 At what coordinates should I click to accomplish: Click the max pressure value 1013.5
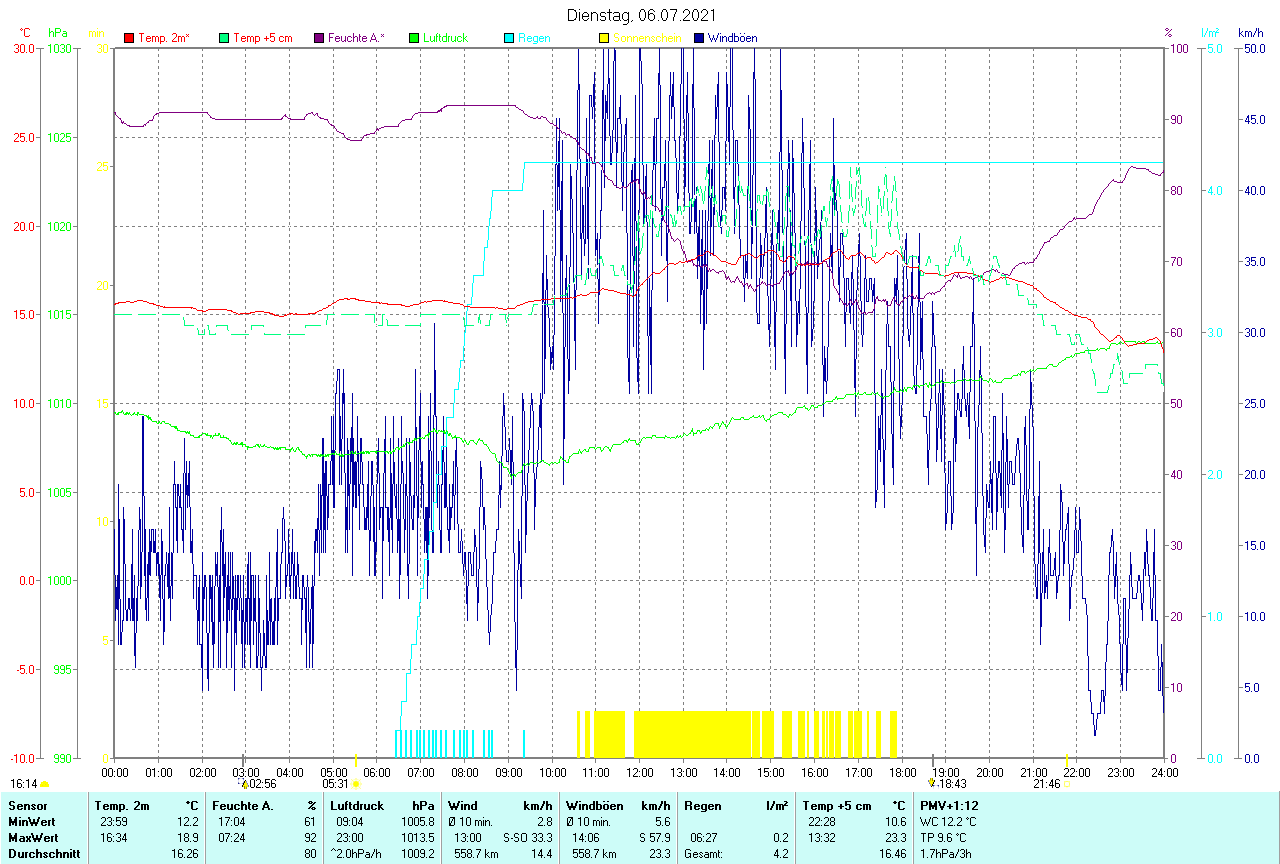(x=417, y=838)
